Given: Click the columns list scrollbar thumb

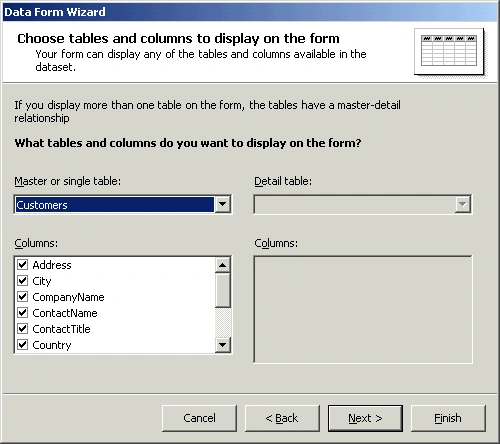Looking at the screenshot, I should tap(223, 290).
